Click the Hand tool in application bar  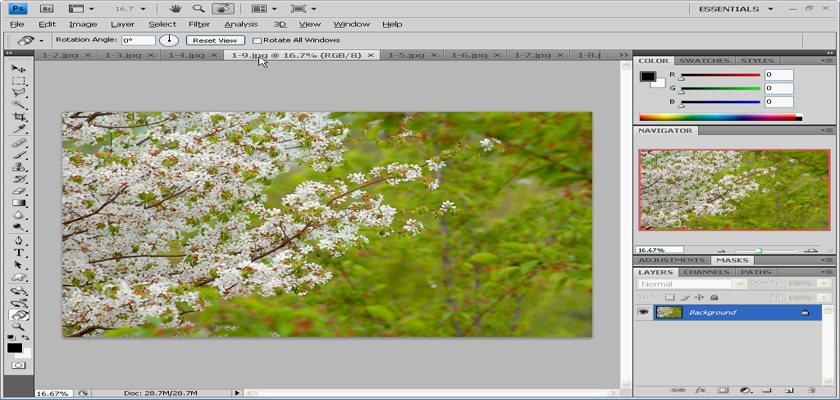click(175, 9)
